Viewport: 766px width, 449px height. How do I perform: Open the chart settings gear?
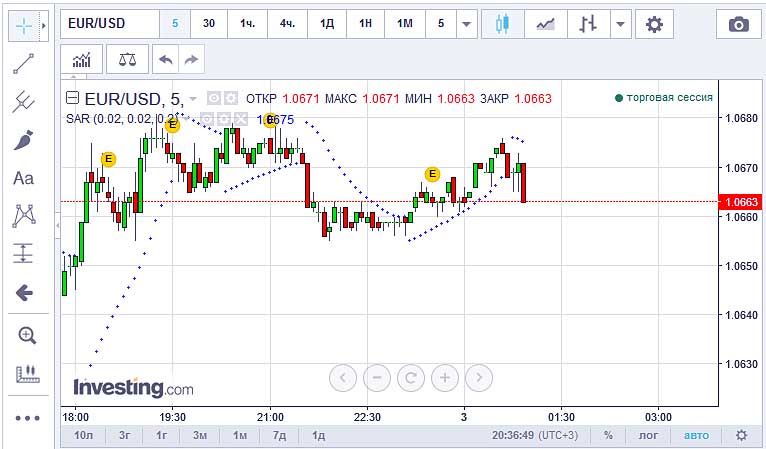click(654, 24)
